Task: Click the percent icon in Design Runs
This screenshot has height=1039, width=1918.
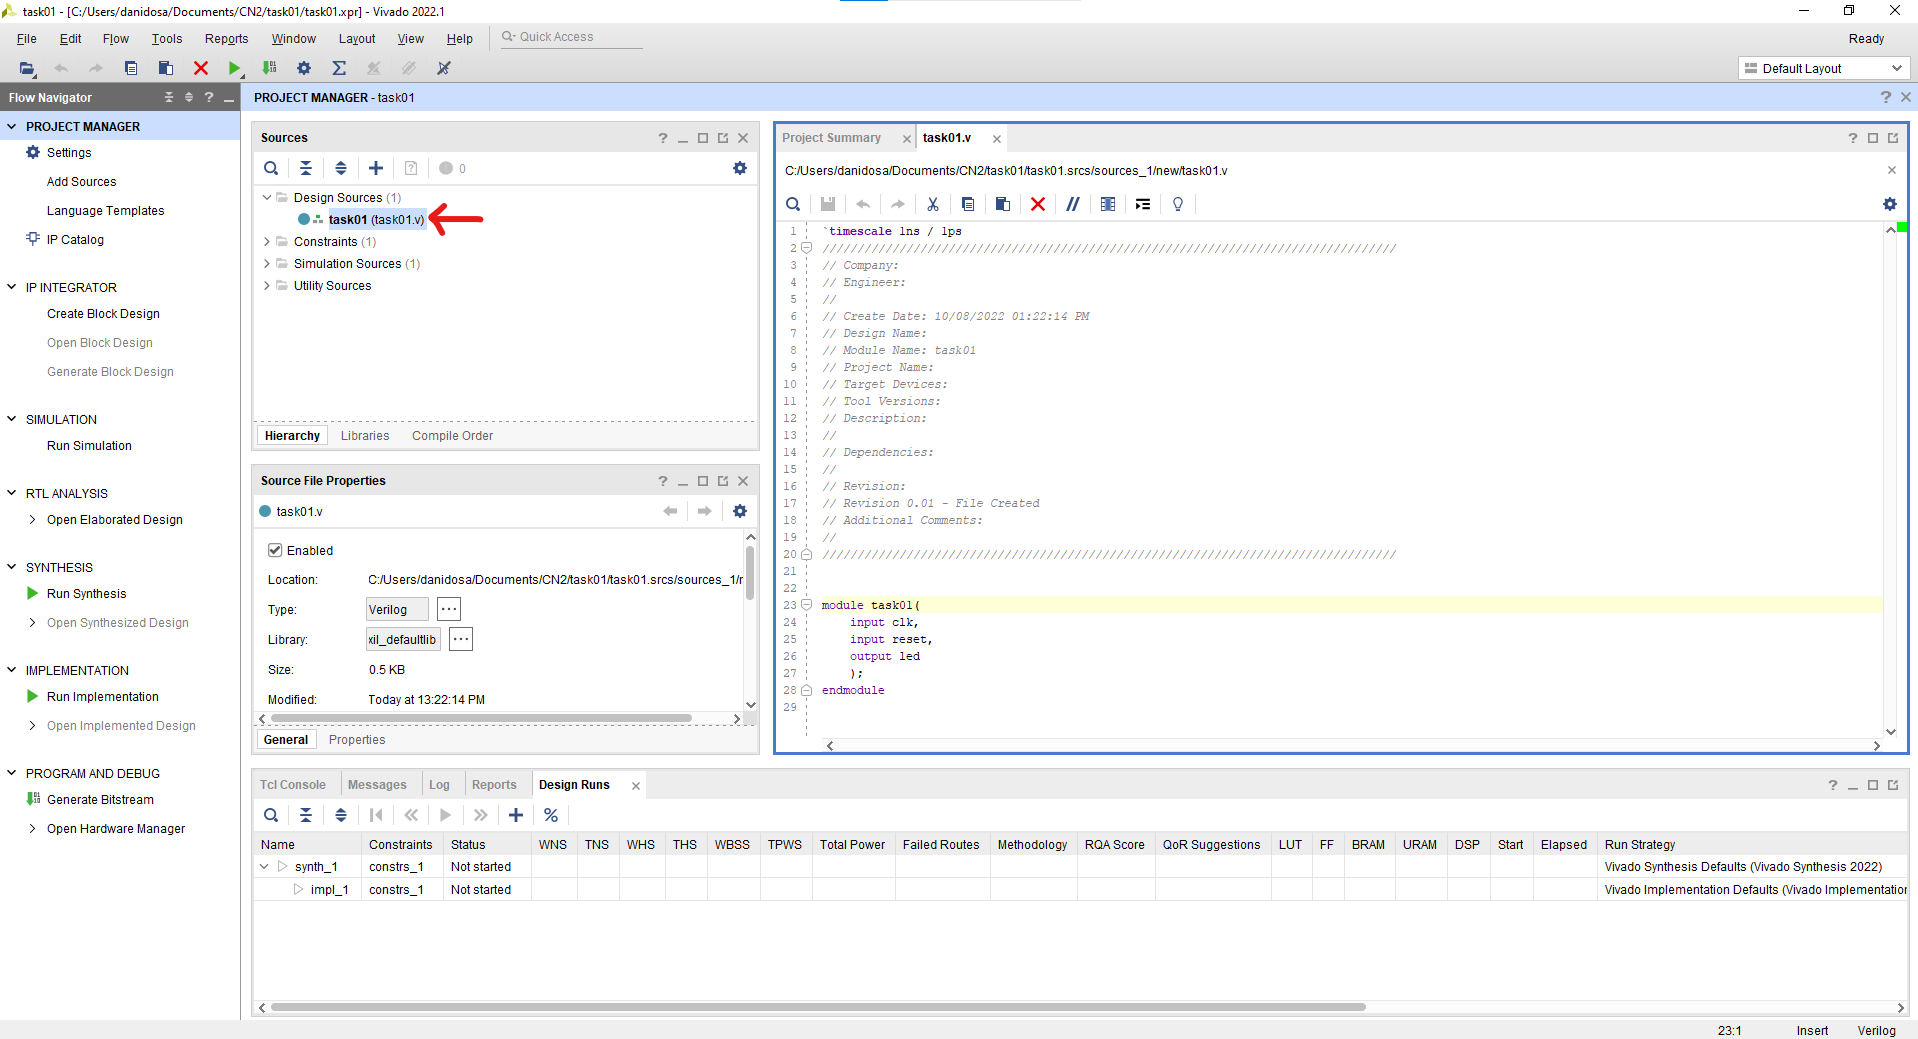Action: [x=551, y=815]
